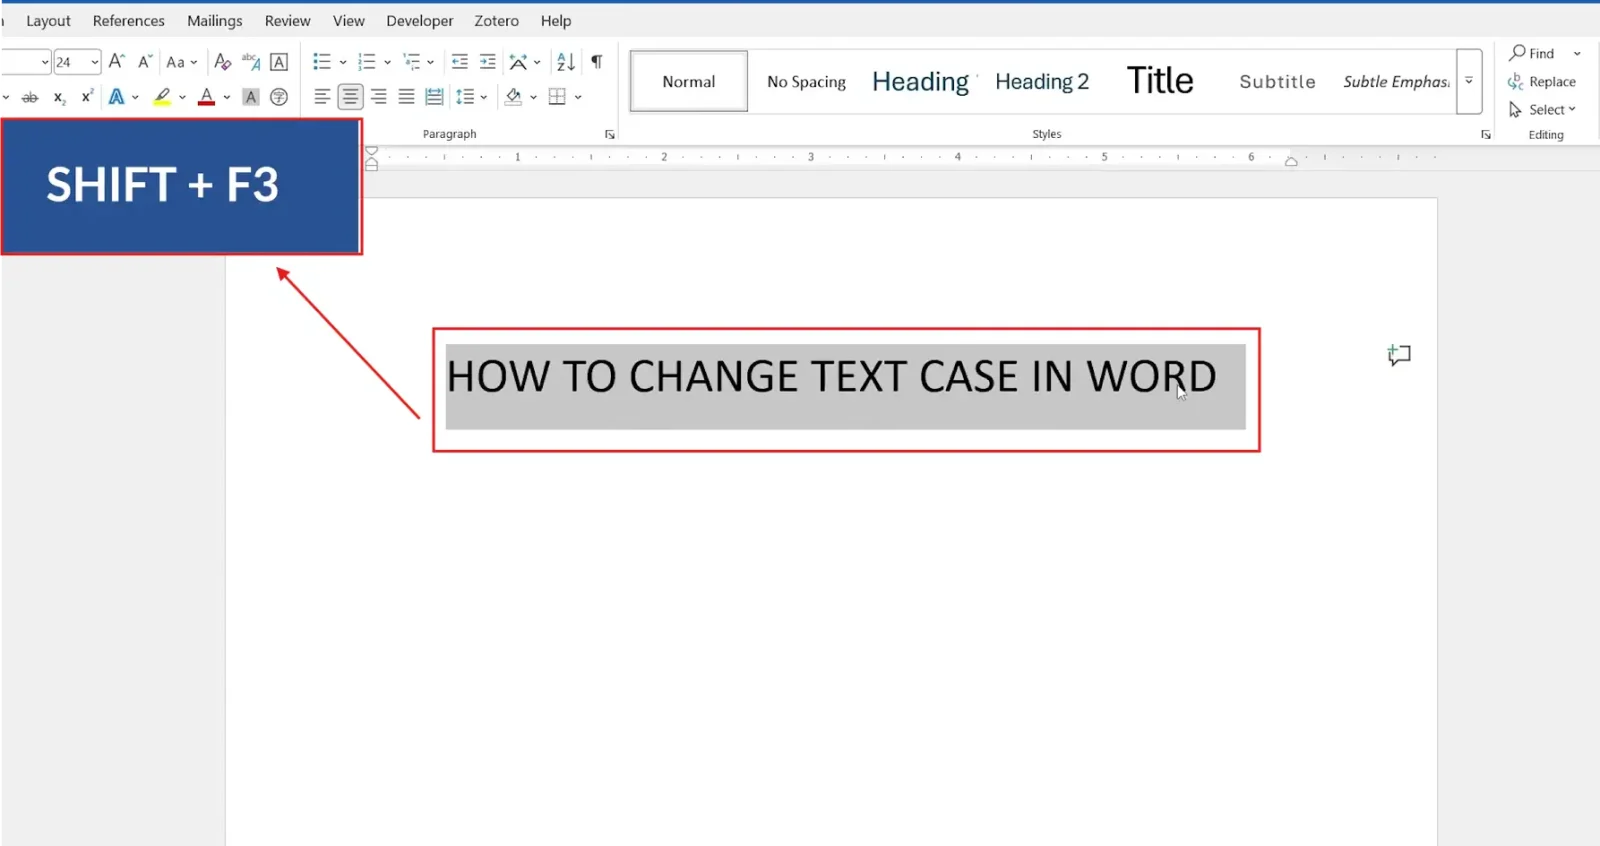
Task: Align text to the left
Action: [x=322, y=97]
